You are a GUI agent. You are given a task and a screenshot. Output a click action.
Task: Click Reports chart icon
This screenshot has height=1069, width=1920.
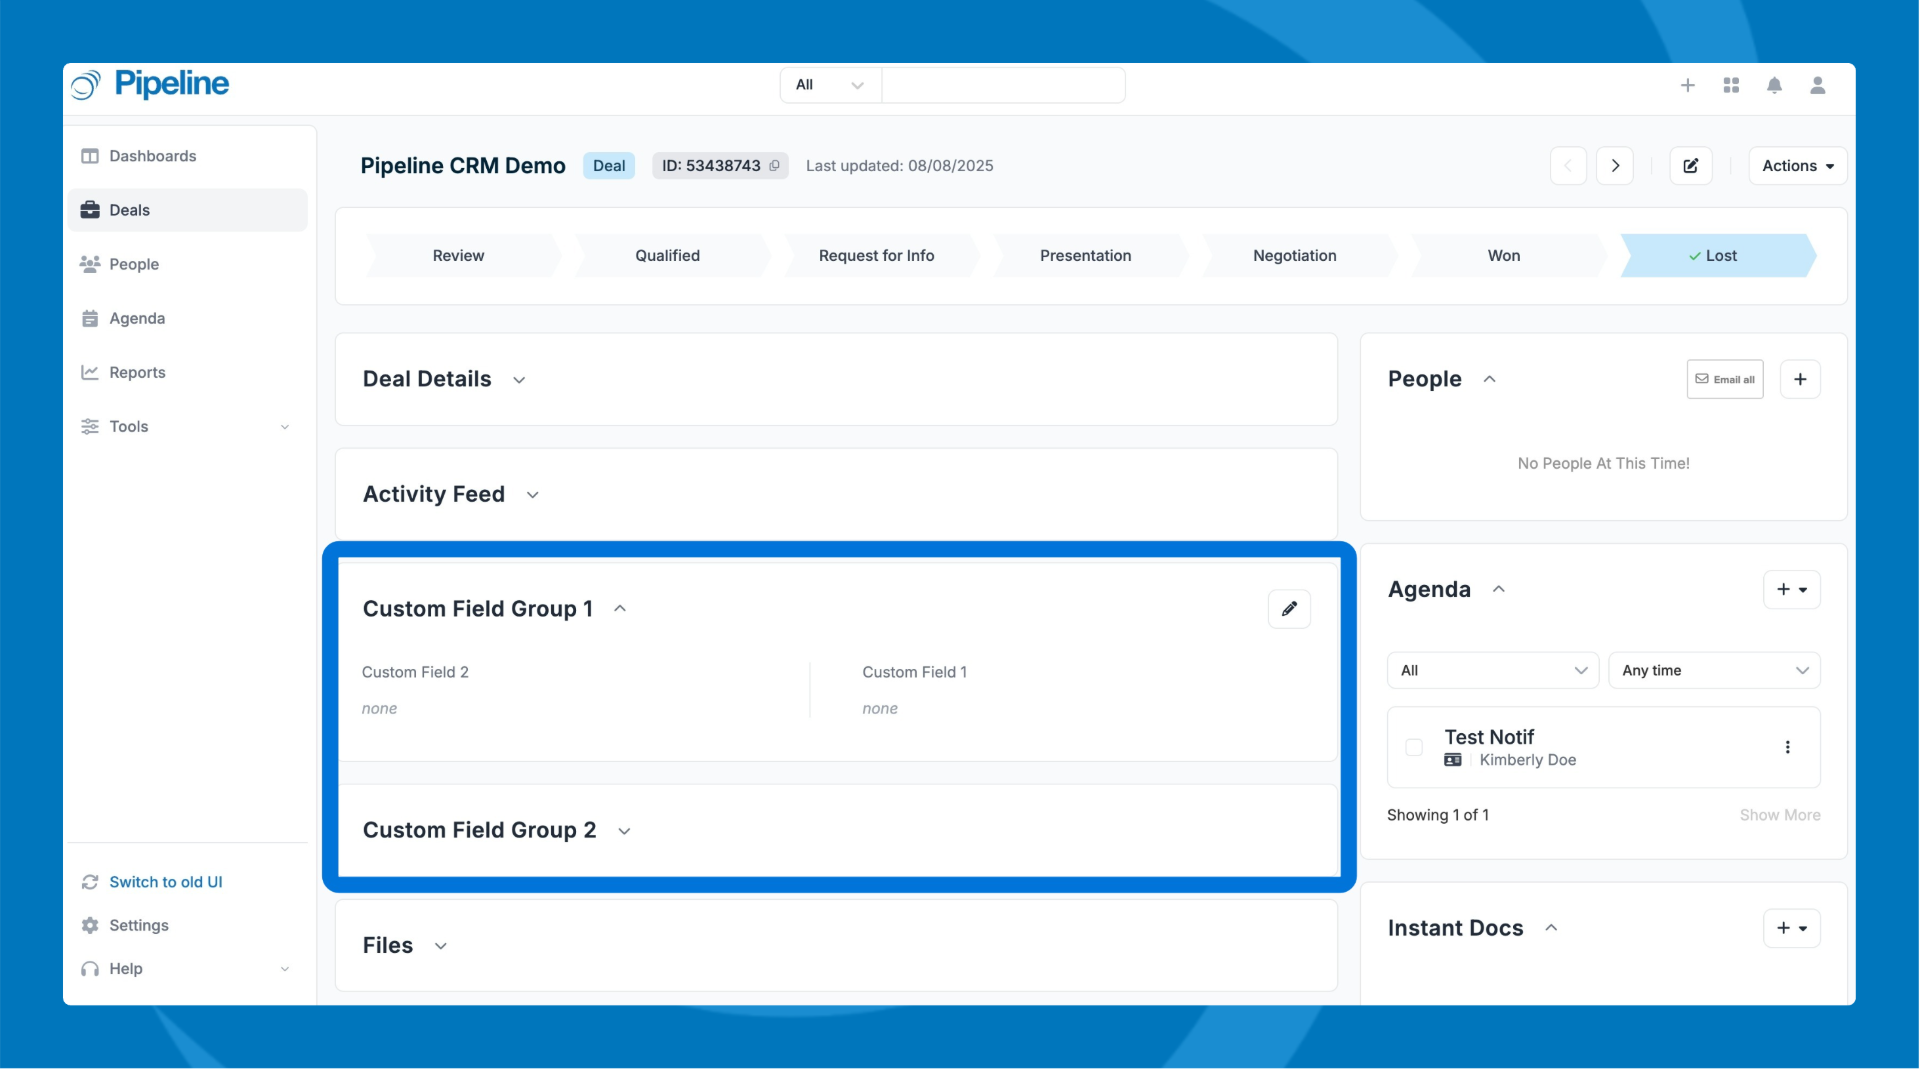pos(90,372)
